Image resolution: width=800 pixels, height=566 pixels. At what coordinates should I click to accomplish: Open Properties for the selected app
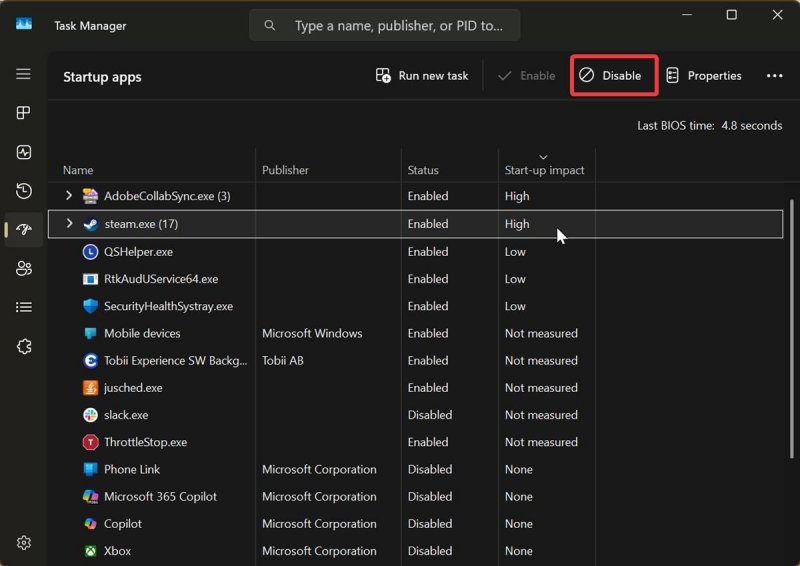tap(703, 76)
